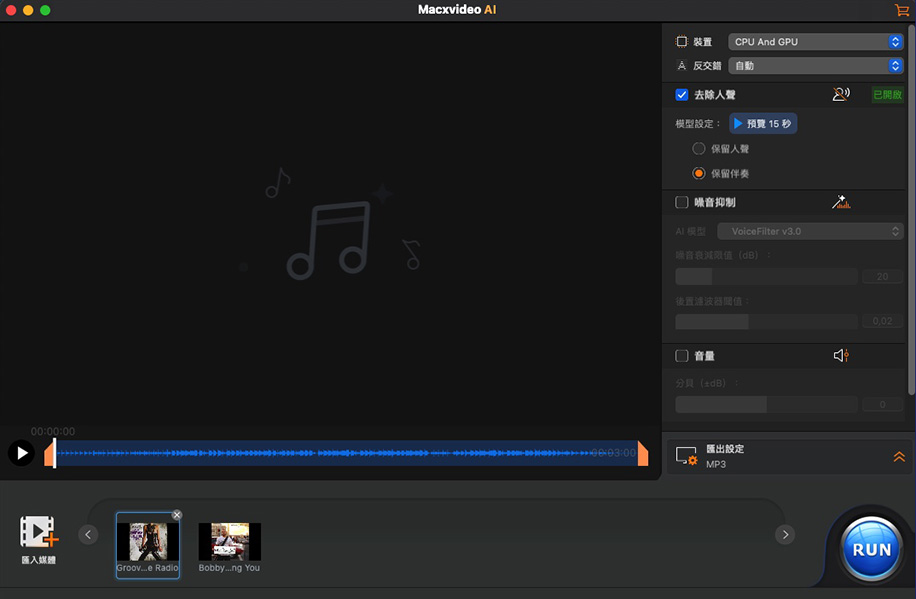The width and height of the screenshot is (916, 599).
Task: Select the 保留伴奏 radio option
Action: [699, 173]
